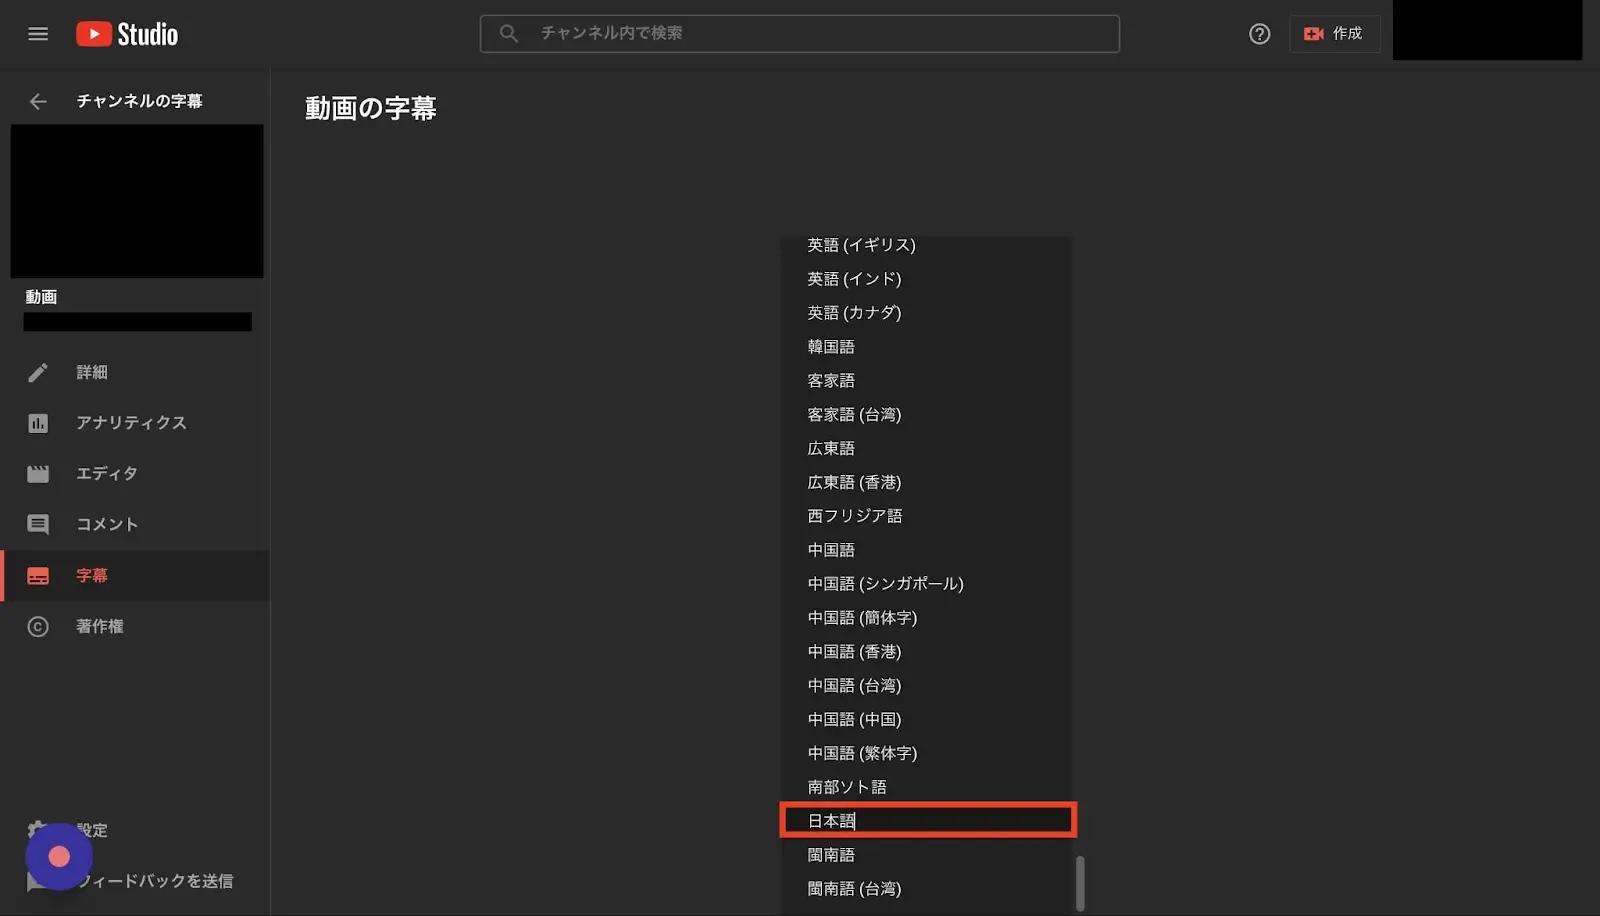Click the video thumbnail in sidebar
The image size is (1600, 916).
point(137,201)
